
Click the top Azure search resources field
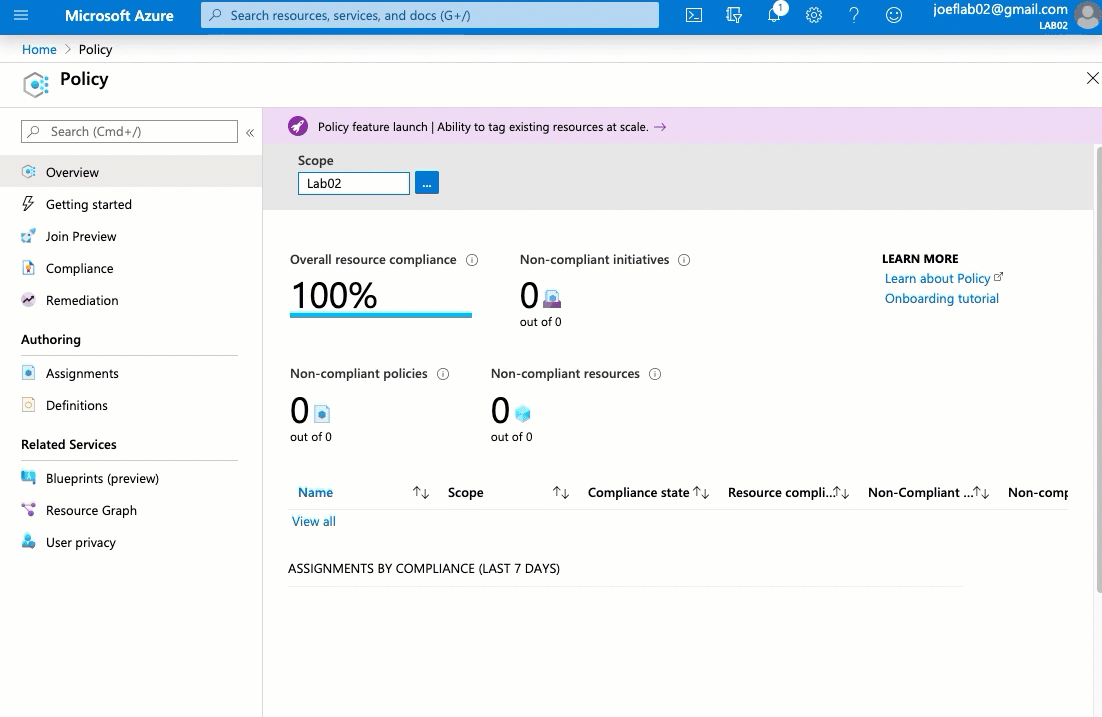click(430, 15)
